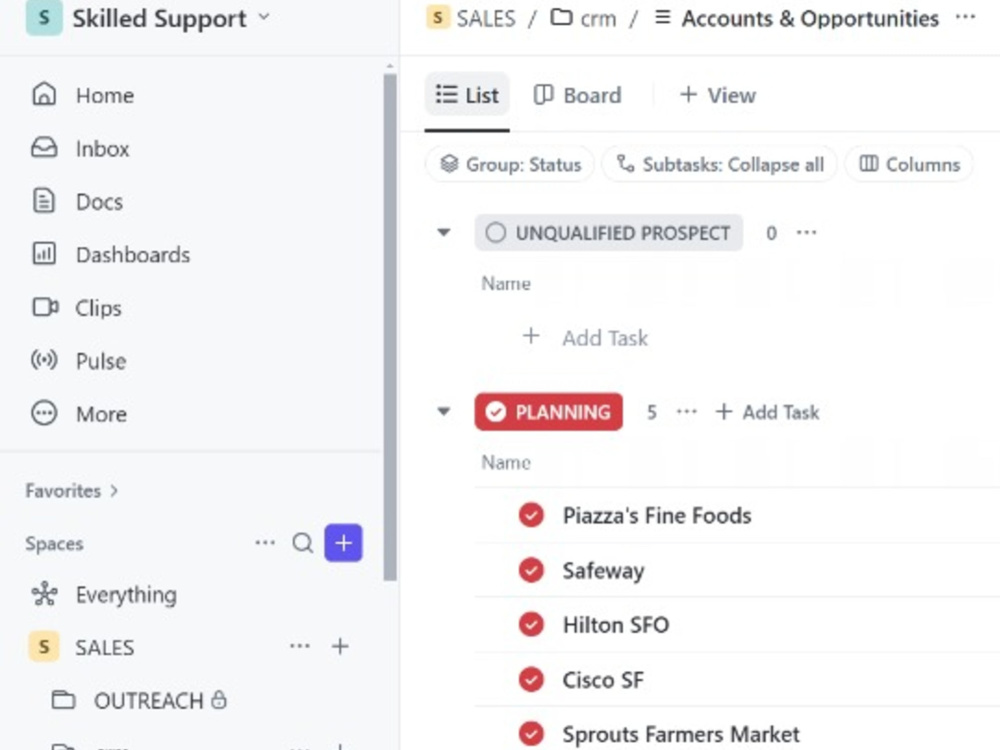This screenshot has width=1000, height=750.
Task: Click Add Task next to Planning
Action: click(x=767, y=412)
